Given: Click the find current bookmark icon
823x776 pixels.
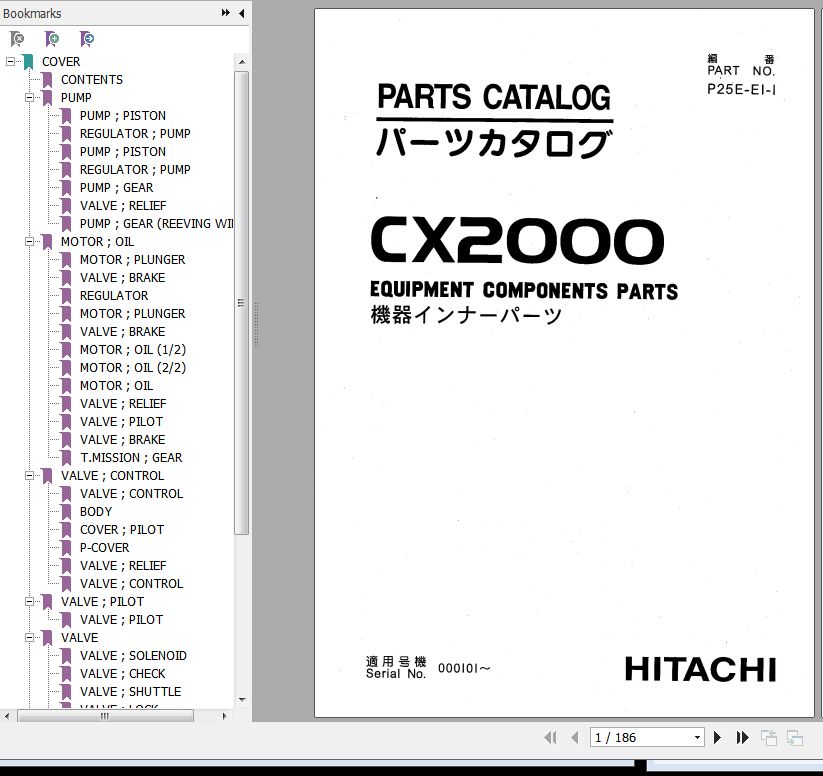Looking at the screenshot, I should [87, 39].
